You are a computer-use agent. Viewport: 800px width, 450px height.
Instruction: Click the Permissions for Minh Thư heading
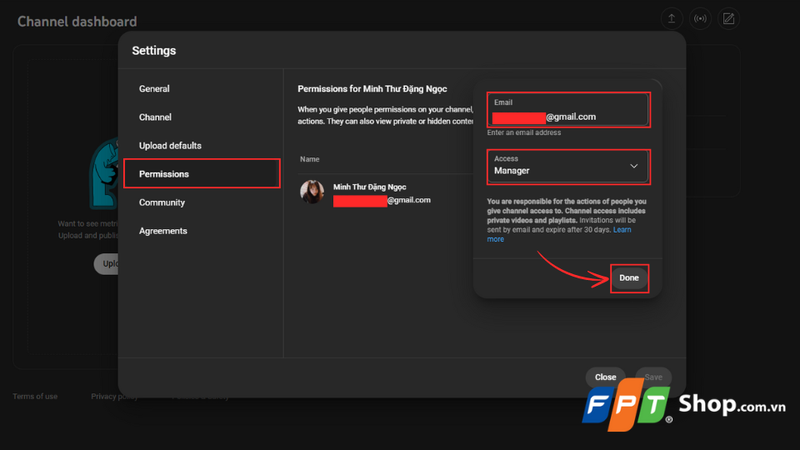click(x=372, y=89)
